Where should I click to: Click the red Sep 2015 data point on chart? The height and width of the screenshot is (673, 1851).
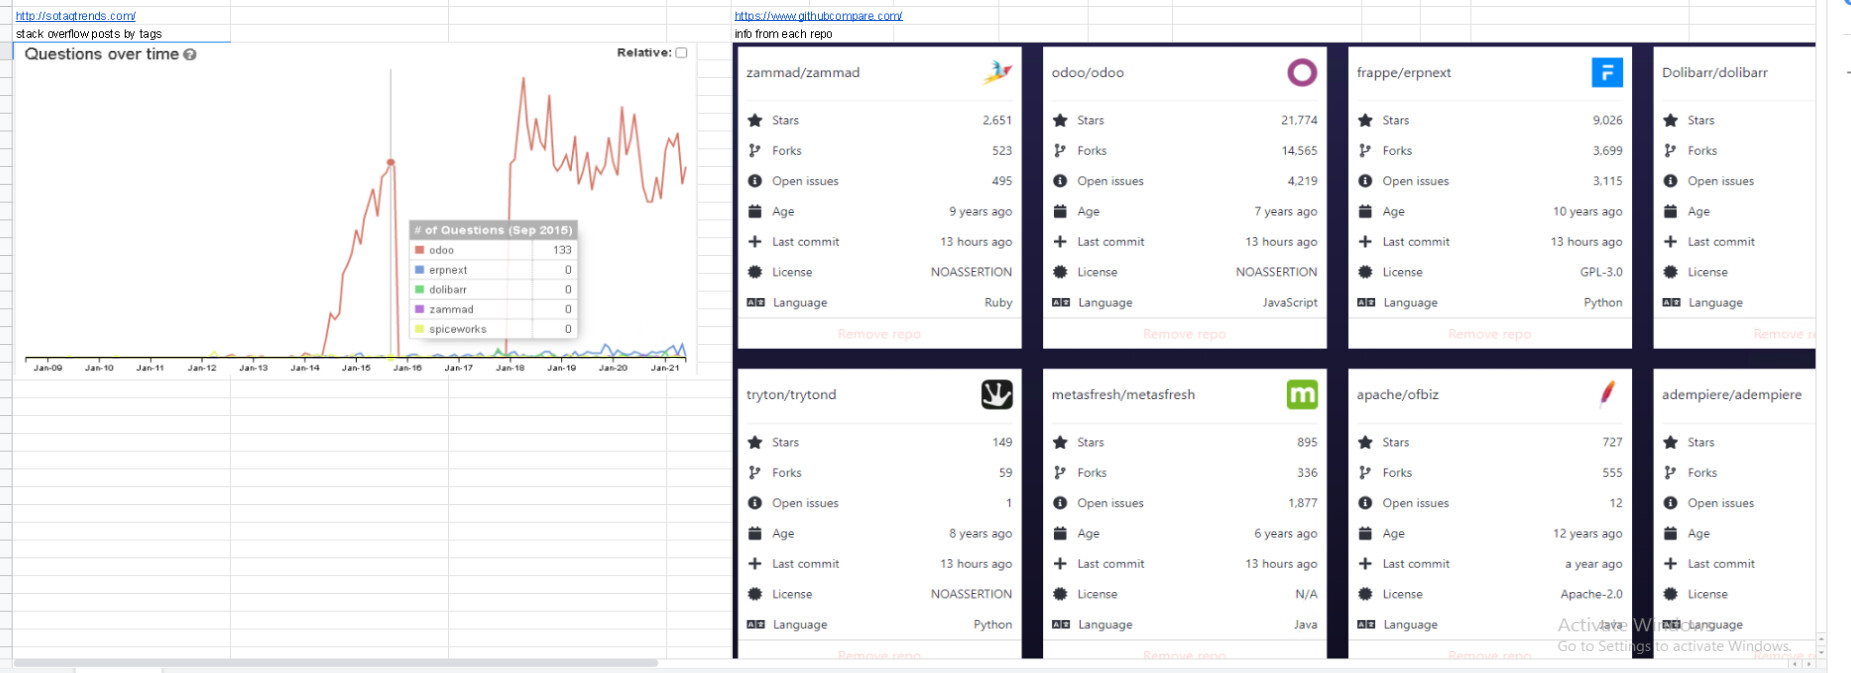[391, 162]
